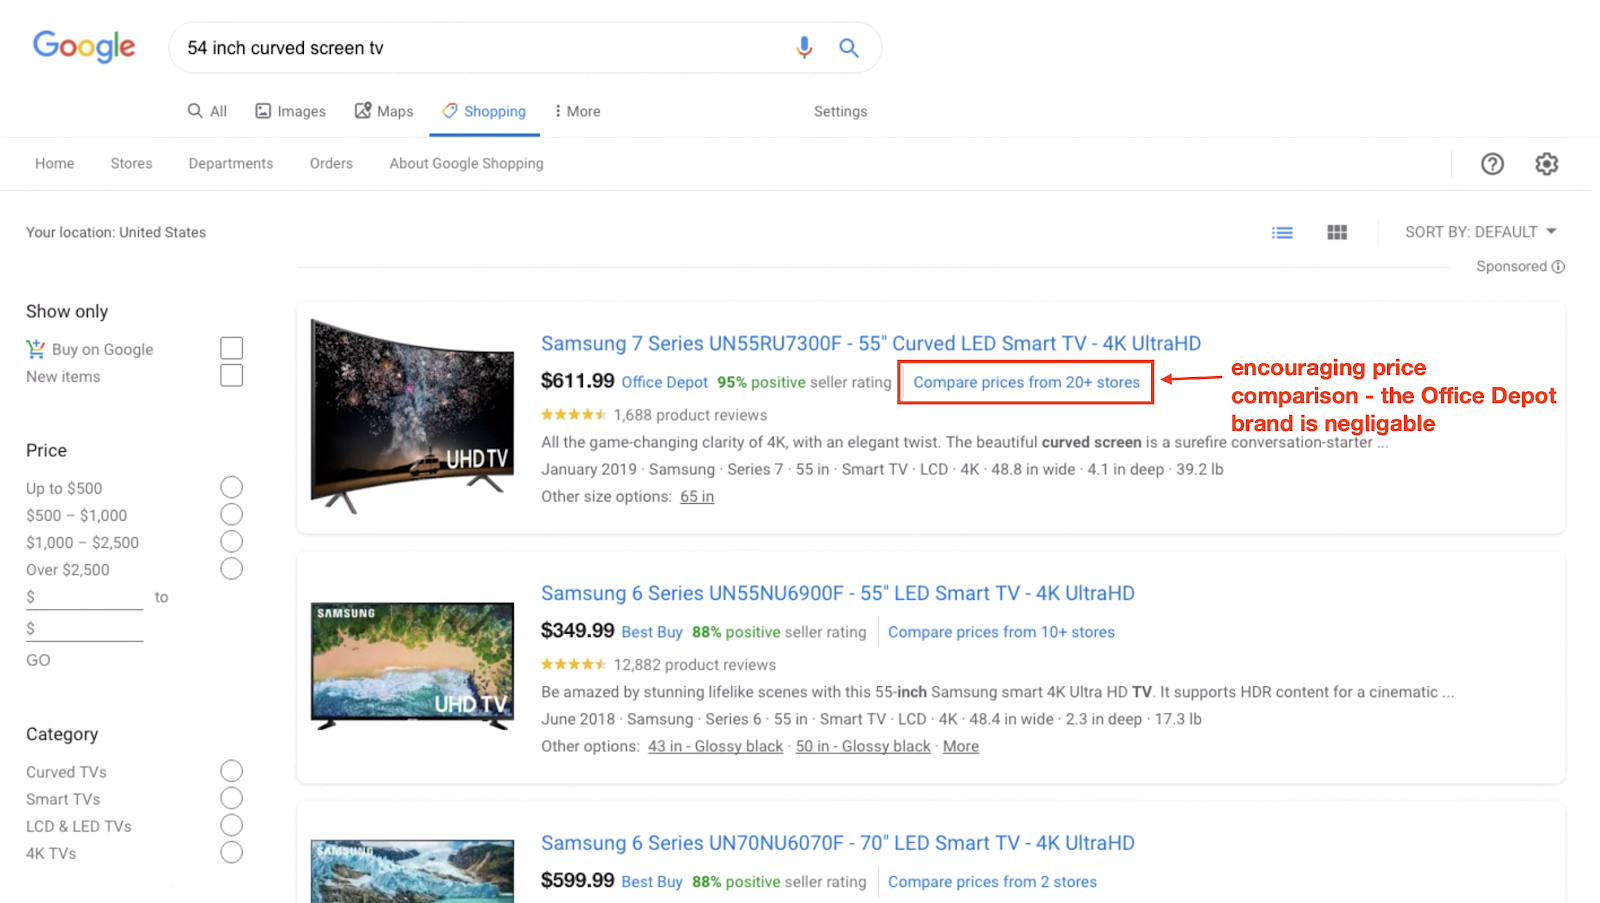
Task: Click Your location: United States text
Action: click(x=116, y=232)
